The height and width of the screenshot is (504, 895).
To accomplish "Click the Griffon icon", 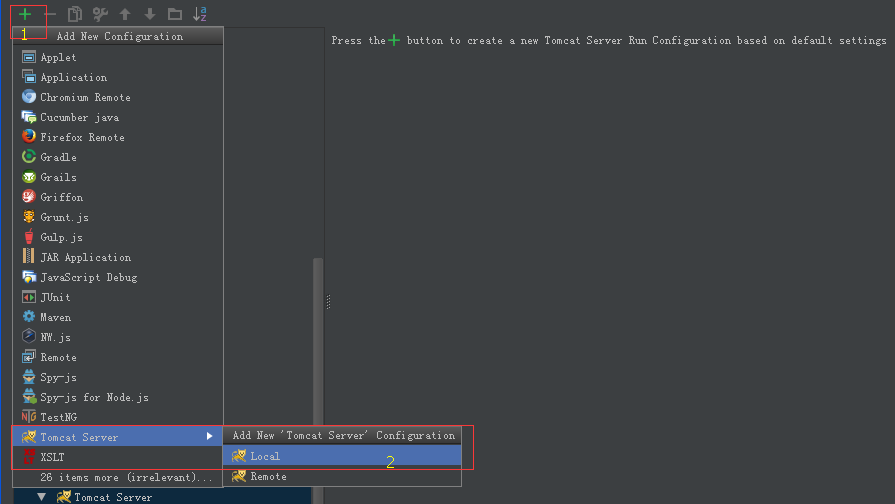I will click(29, 196).
